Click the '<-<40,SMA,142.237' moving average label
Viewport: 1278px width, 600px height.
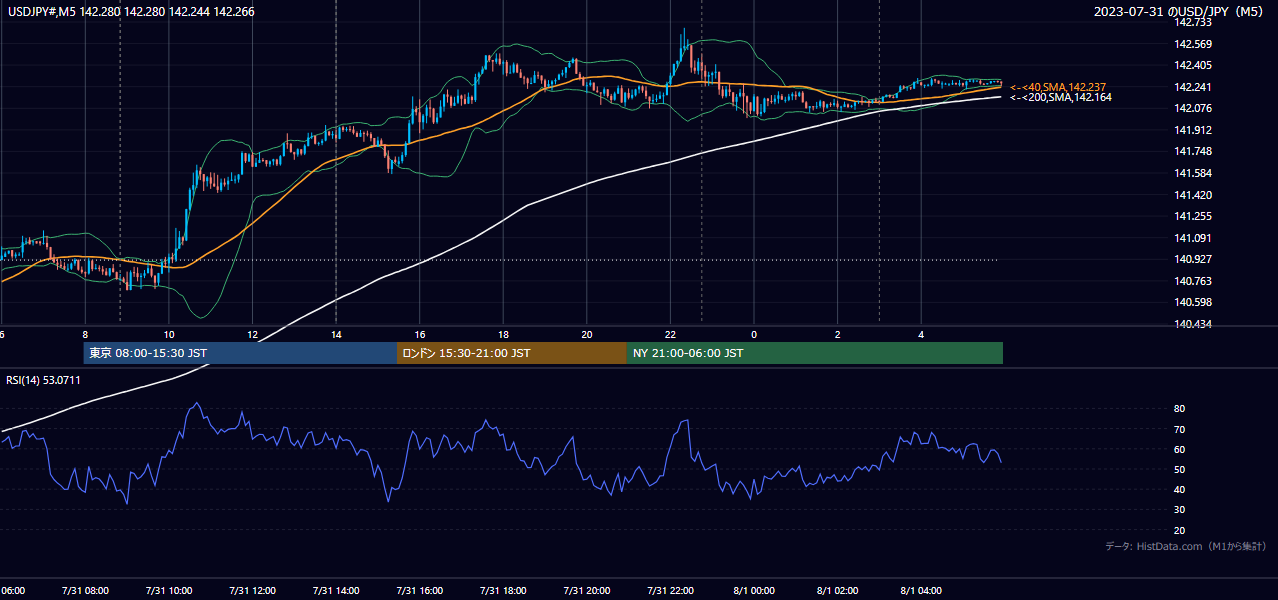[x=1057, y=87]
